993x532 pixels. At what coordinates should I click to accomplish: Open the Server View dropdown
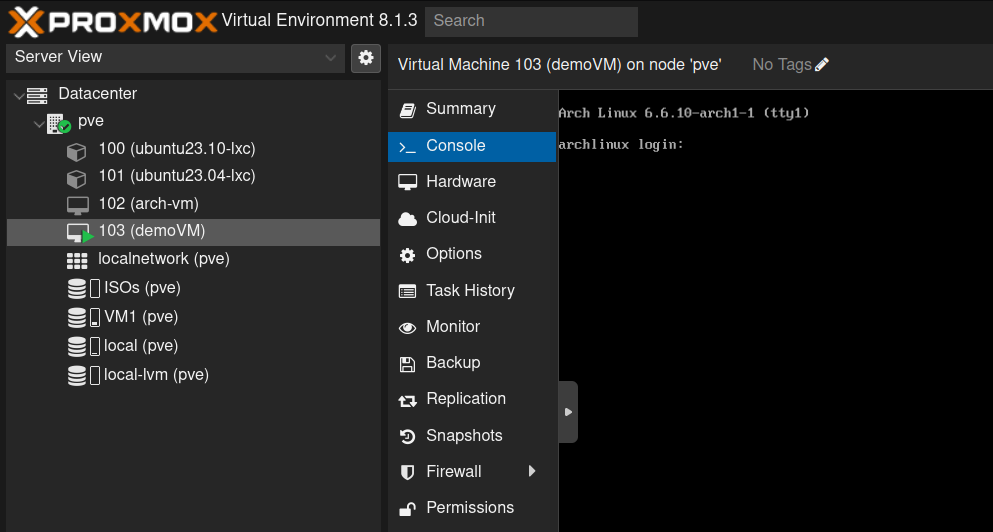(175, 58)
